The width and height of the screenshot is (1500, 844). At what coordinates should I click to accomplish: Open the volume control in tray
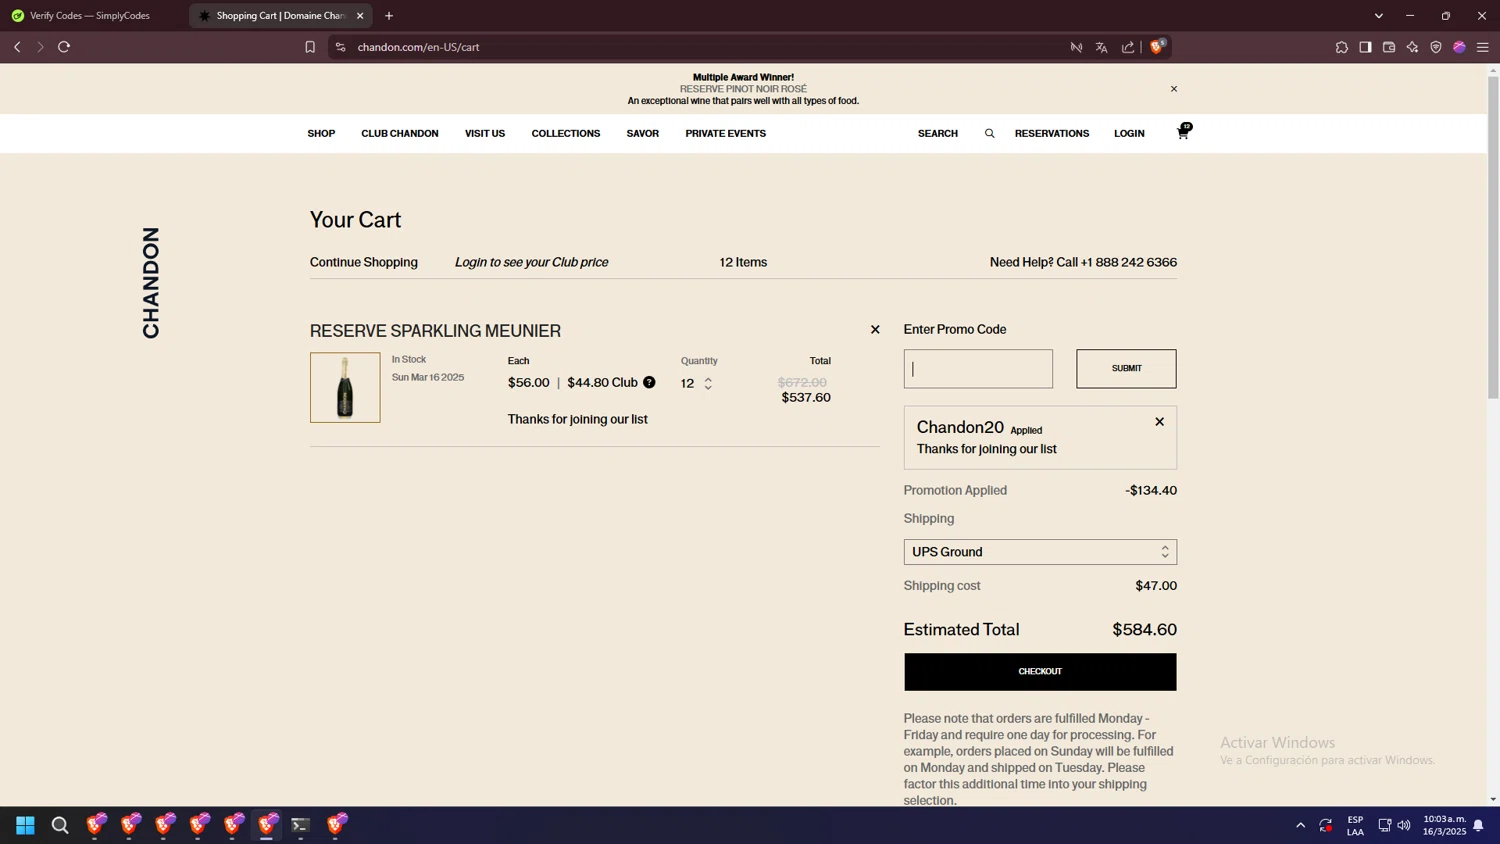(1404, 825)
